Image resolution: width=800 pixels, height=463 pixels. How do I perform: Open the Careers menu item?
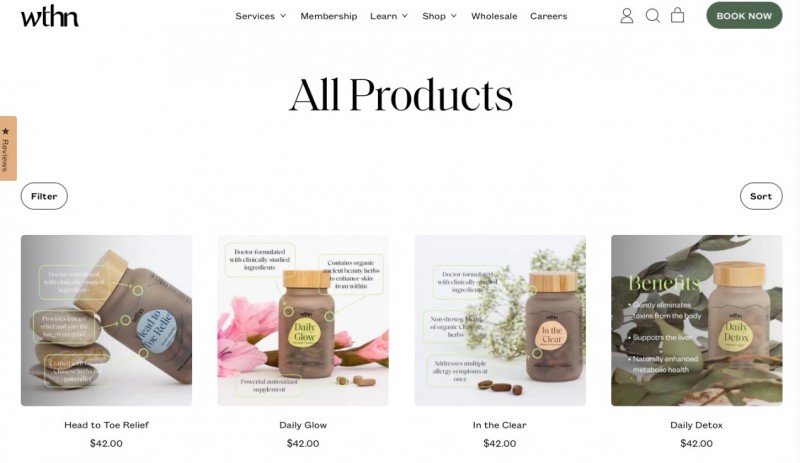tap(548, 16)
